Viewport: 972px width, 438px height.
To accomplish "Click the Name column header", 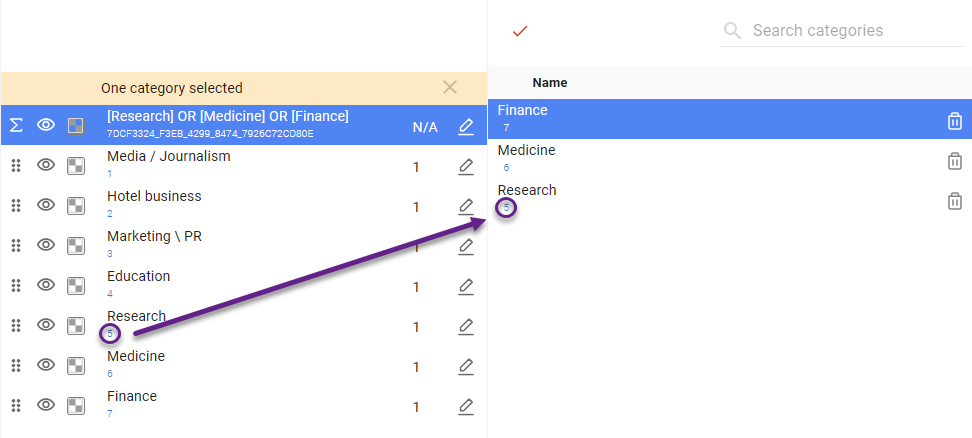I will coord(550,83).
